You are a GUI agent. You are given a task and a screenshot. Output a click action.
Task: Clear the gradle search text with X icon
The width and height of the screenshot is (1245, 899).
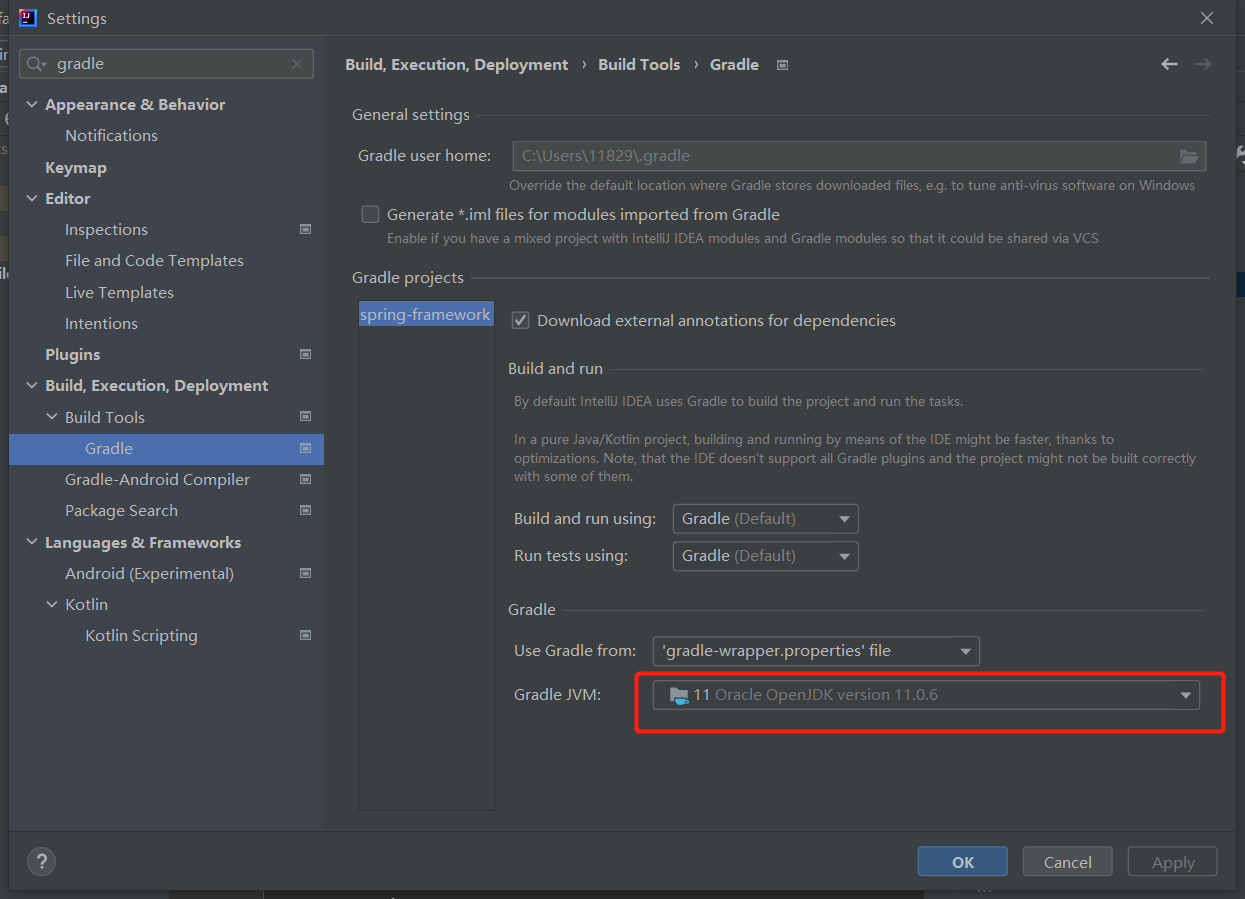click(x=297, y=64)
